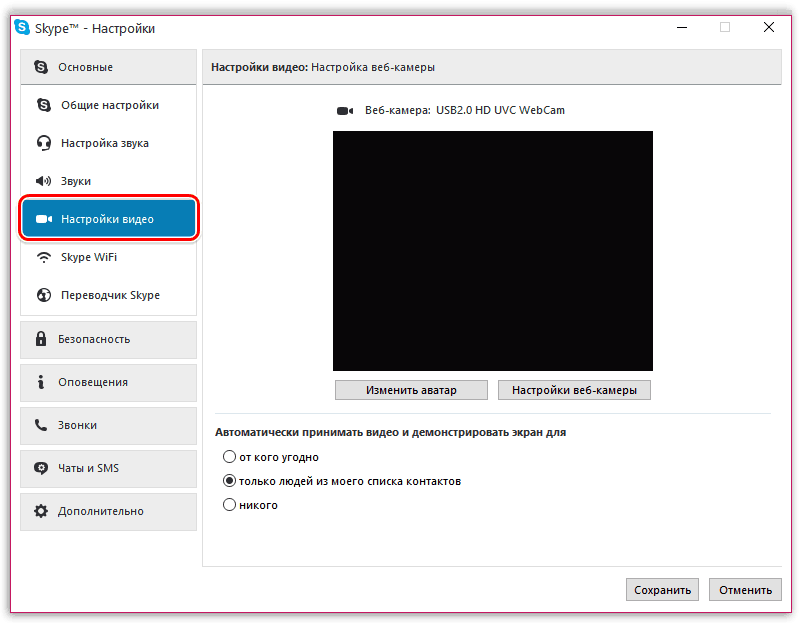The height and width of the screenshot is (623, 802).
Task: Click the Изменить аватар button
Action: coord(411,390)
